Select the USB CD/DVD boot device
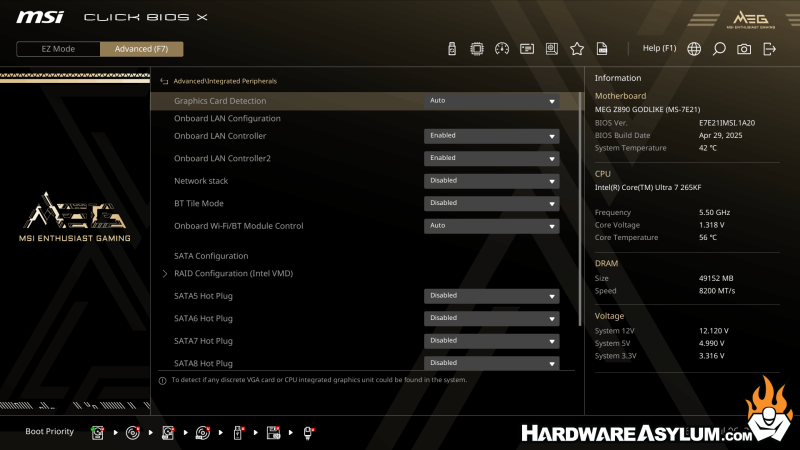800x450 pixels. tap(203, 433)
